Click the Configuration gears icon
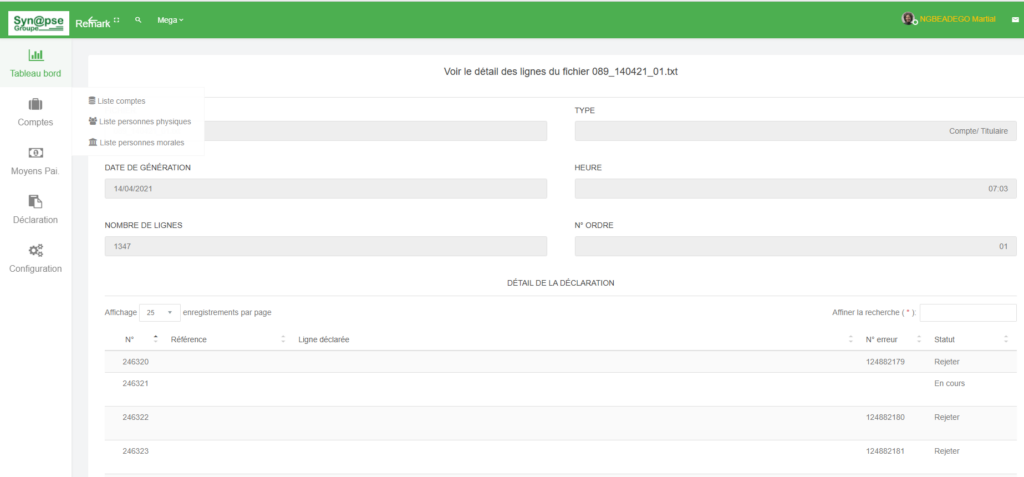Viewport: 1024px width, 477px height. pyautogui.click(x=35, y=250)
